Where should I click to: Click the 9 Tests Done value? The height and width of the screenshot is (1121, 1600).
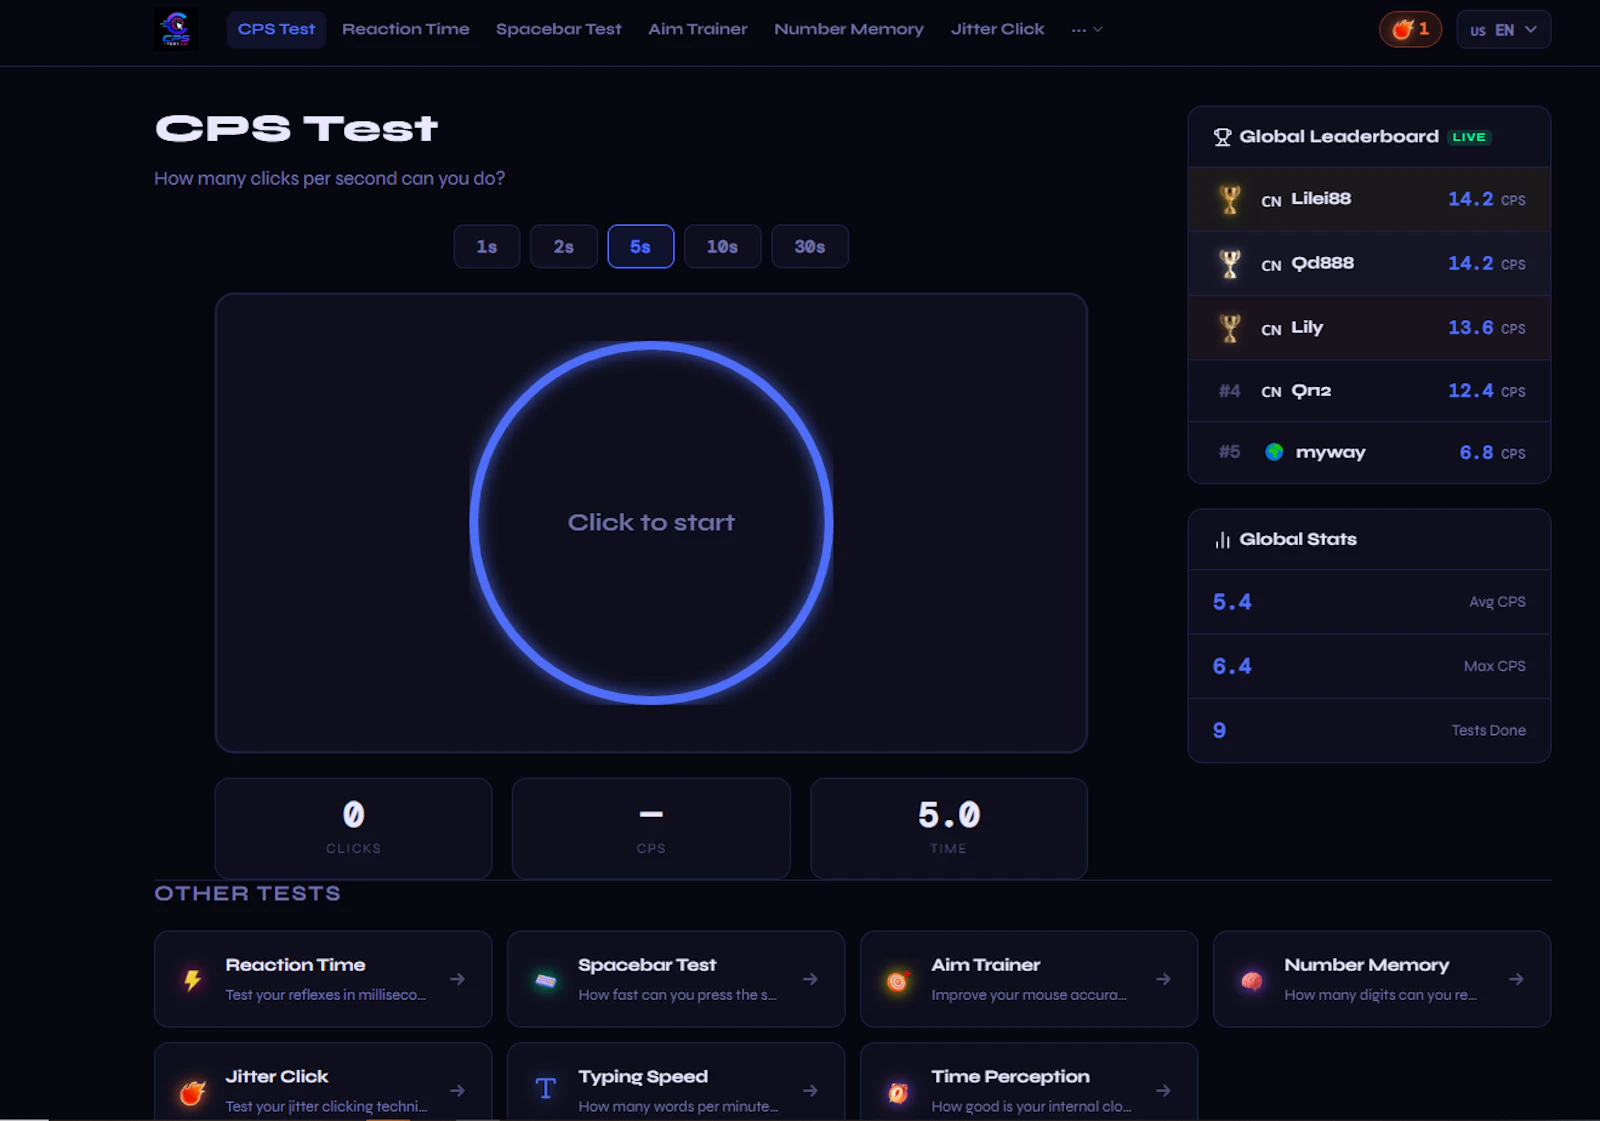pyautogui.click(x=1219, y=731)
